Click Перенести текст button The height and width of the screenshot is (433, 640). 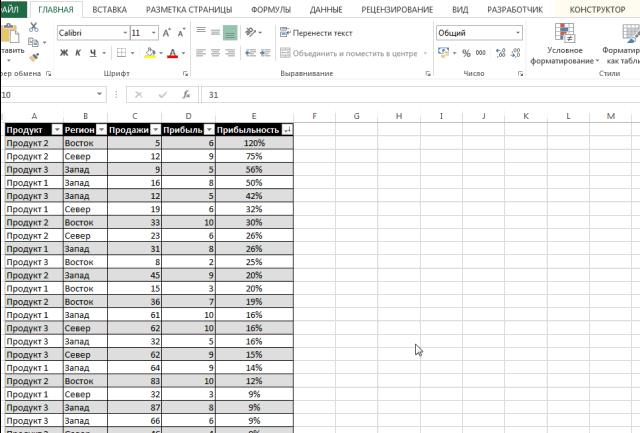point(316,33)
